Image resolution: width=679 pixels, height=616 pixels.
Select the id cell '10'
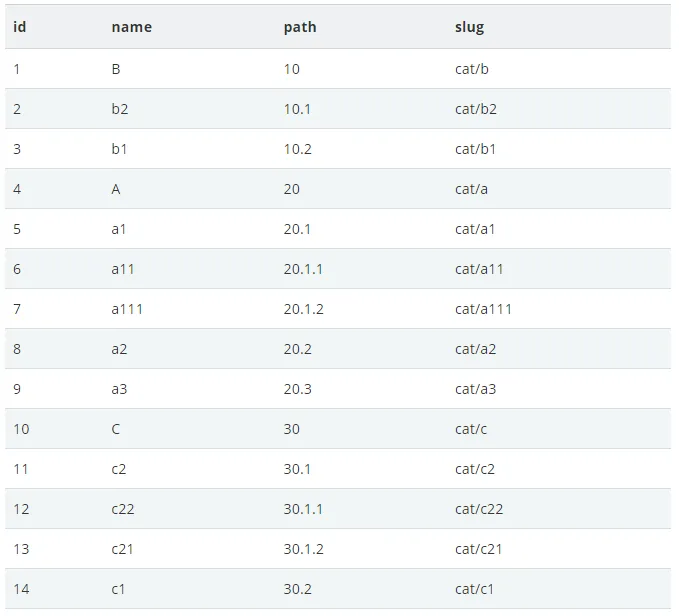[22, 429]
